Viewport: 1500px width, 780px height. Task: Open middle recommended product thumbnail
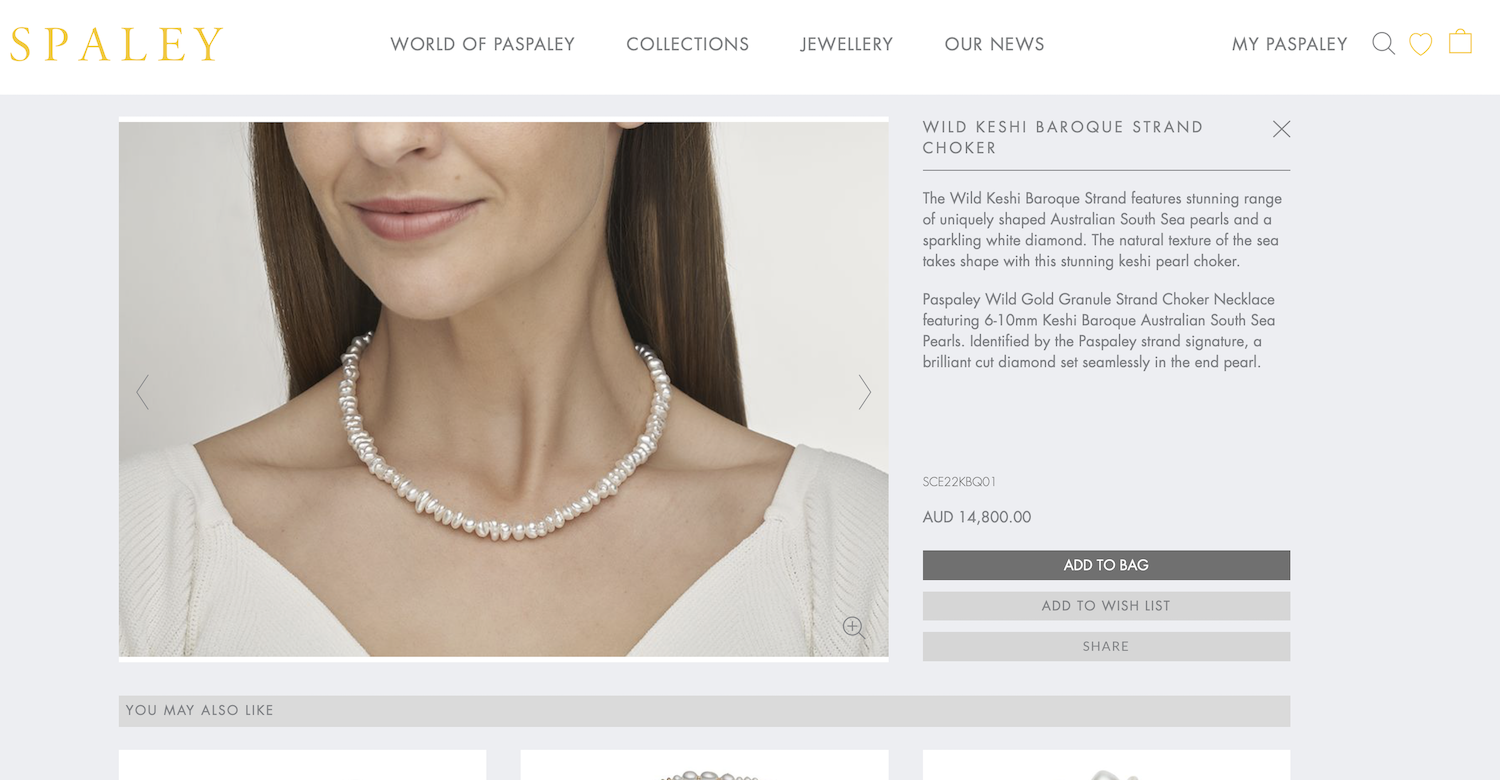(704, 765)
